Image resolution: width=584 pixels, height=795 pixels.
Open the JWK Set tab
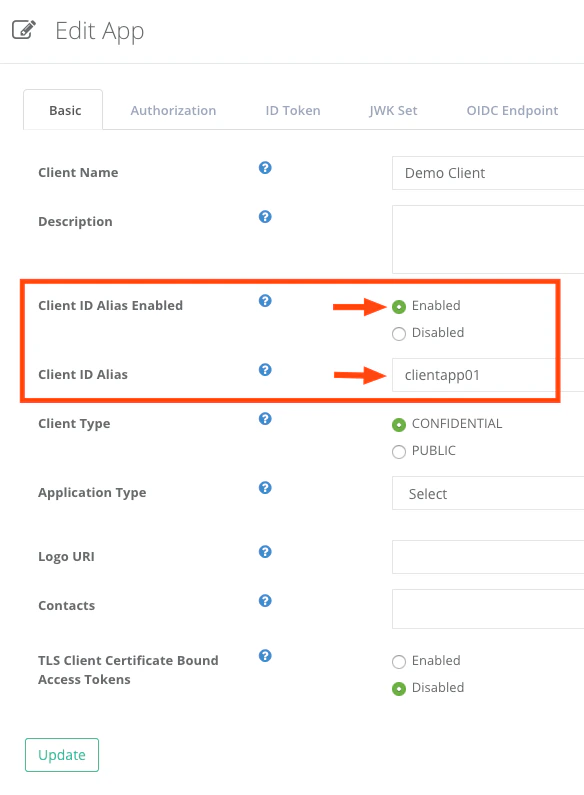click(393, 111)
